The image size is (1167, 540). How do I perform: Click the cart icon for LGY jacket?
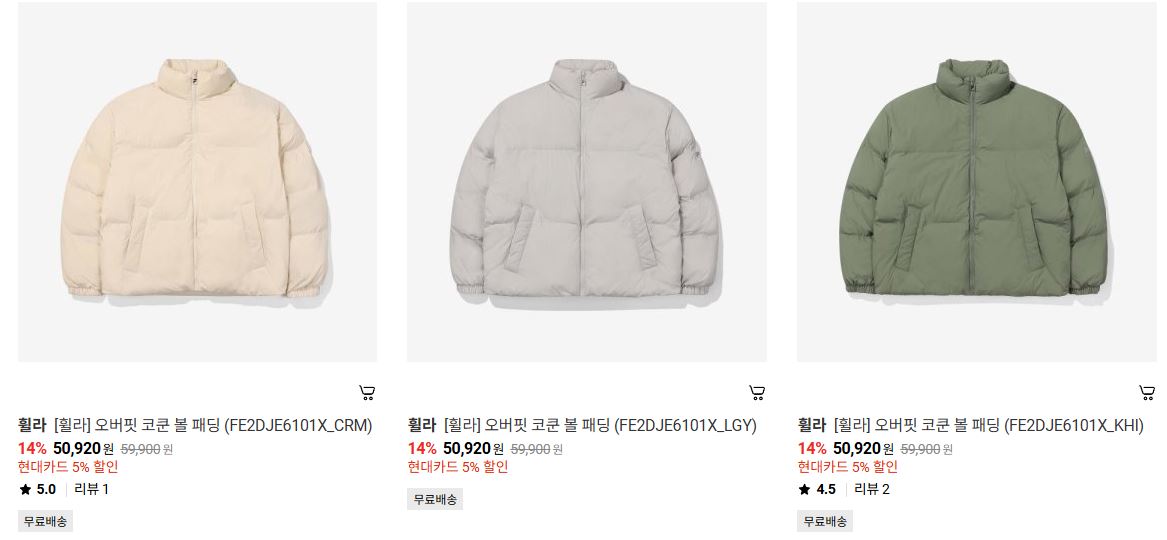pyautogui.click(x=757, y=393)
